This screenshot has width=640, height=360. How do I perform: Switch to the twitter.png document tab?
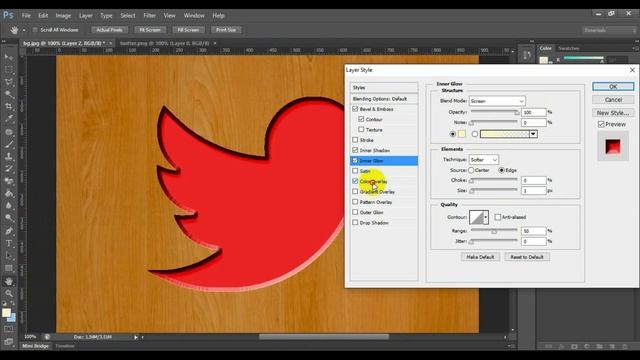pos(164,43)
